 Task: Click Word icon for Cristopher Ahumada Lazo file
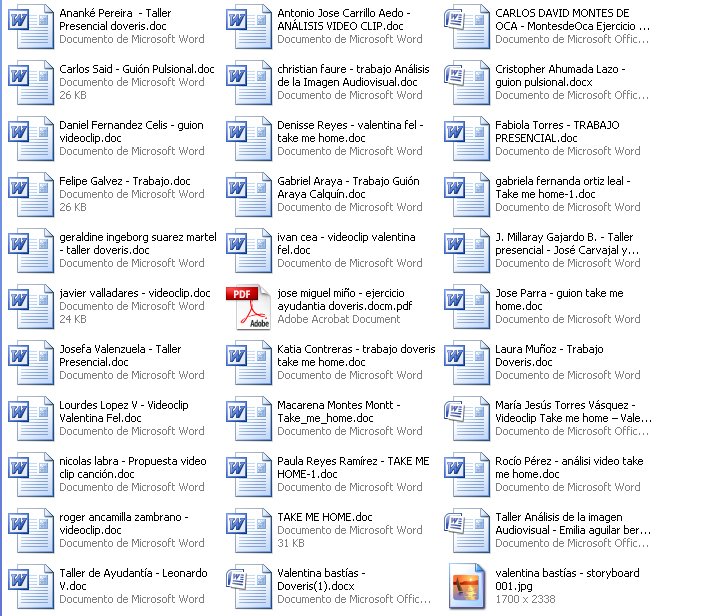tap(471, 83)
